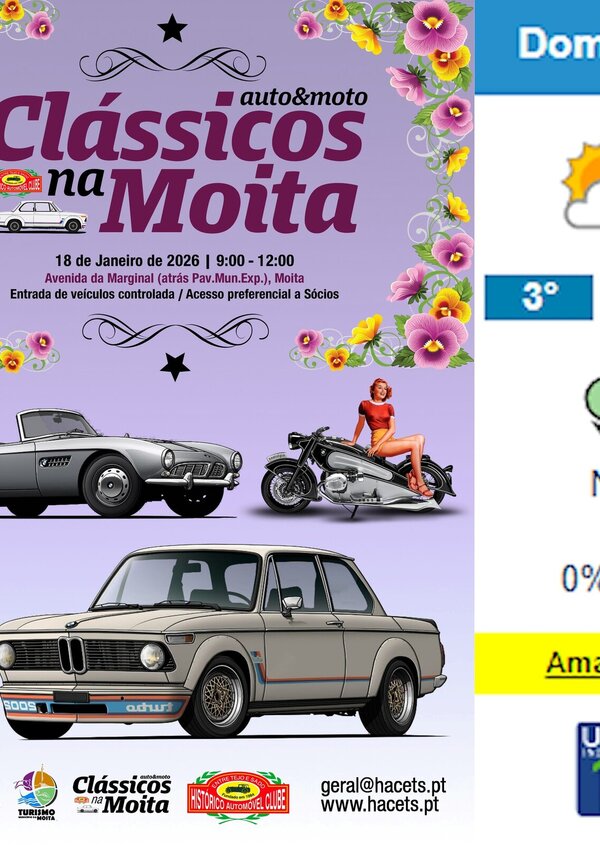Click the black star above the title

(x=173, y=29)
